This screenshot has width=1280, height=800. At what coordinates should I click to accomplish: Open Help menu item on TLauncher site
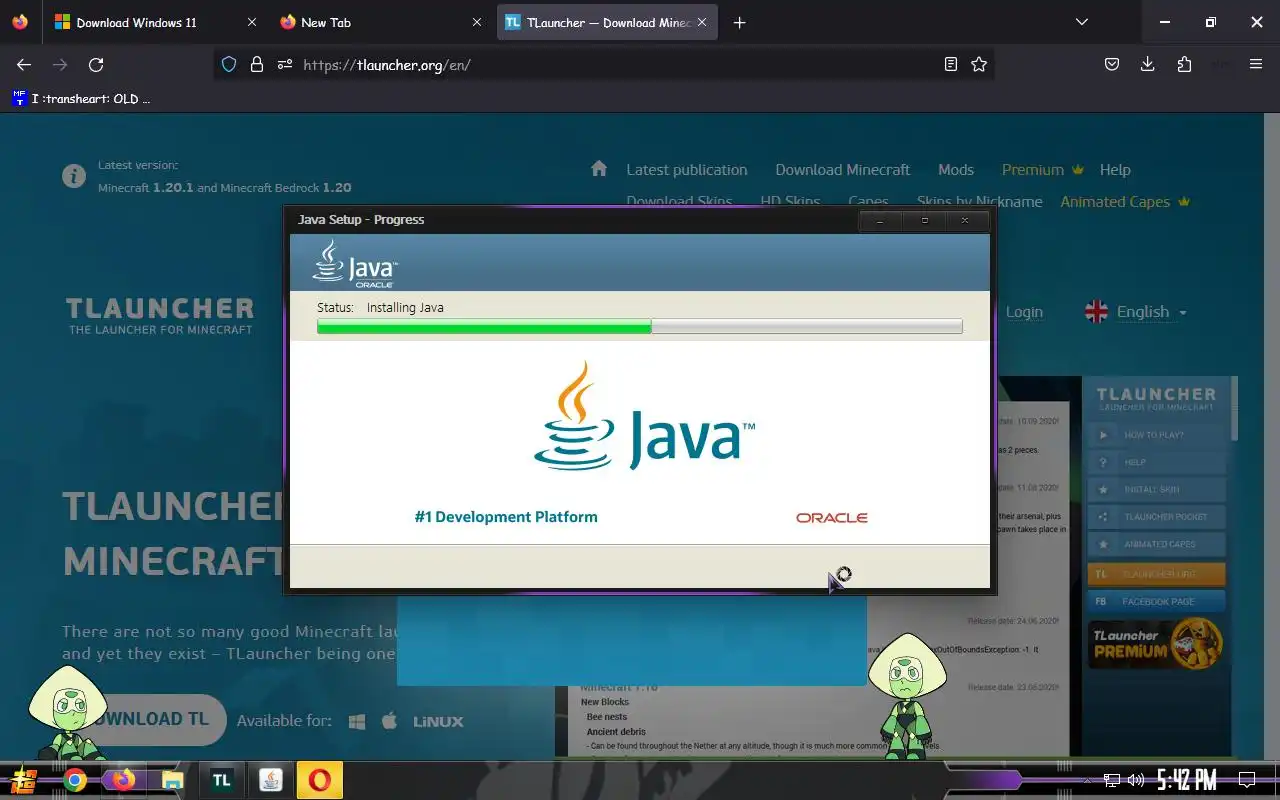click(x=1115, y=170)
